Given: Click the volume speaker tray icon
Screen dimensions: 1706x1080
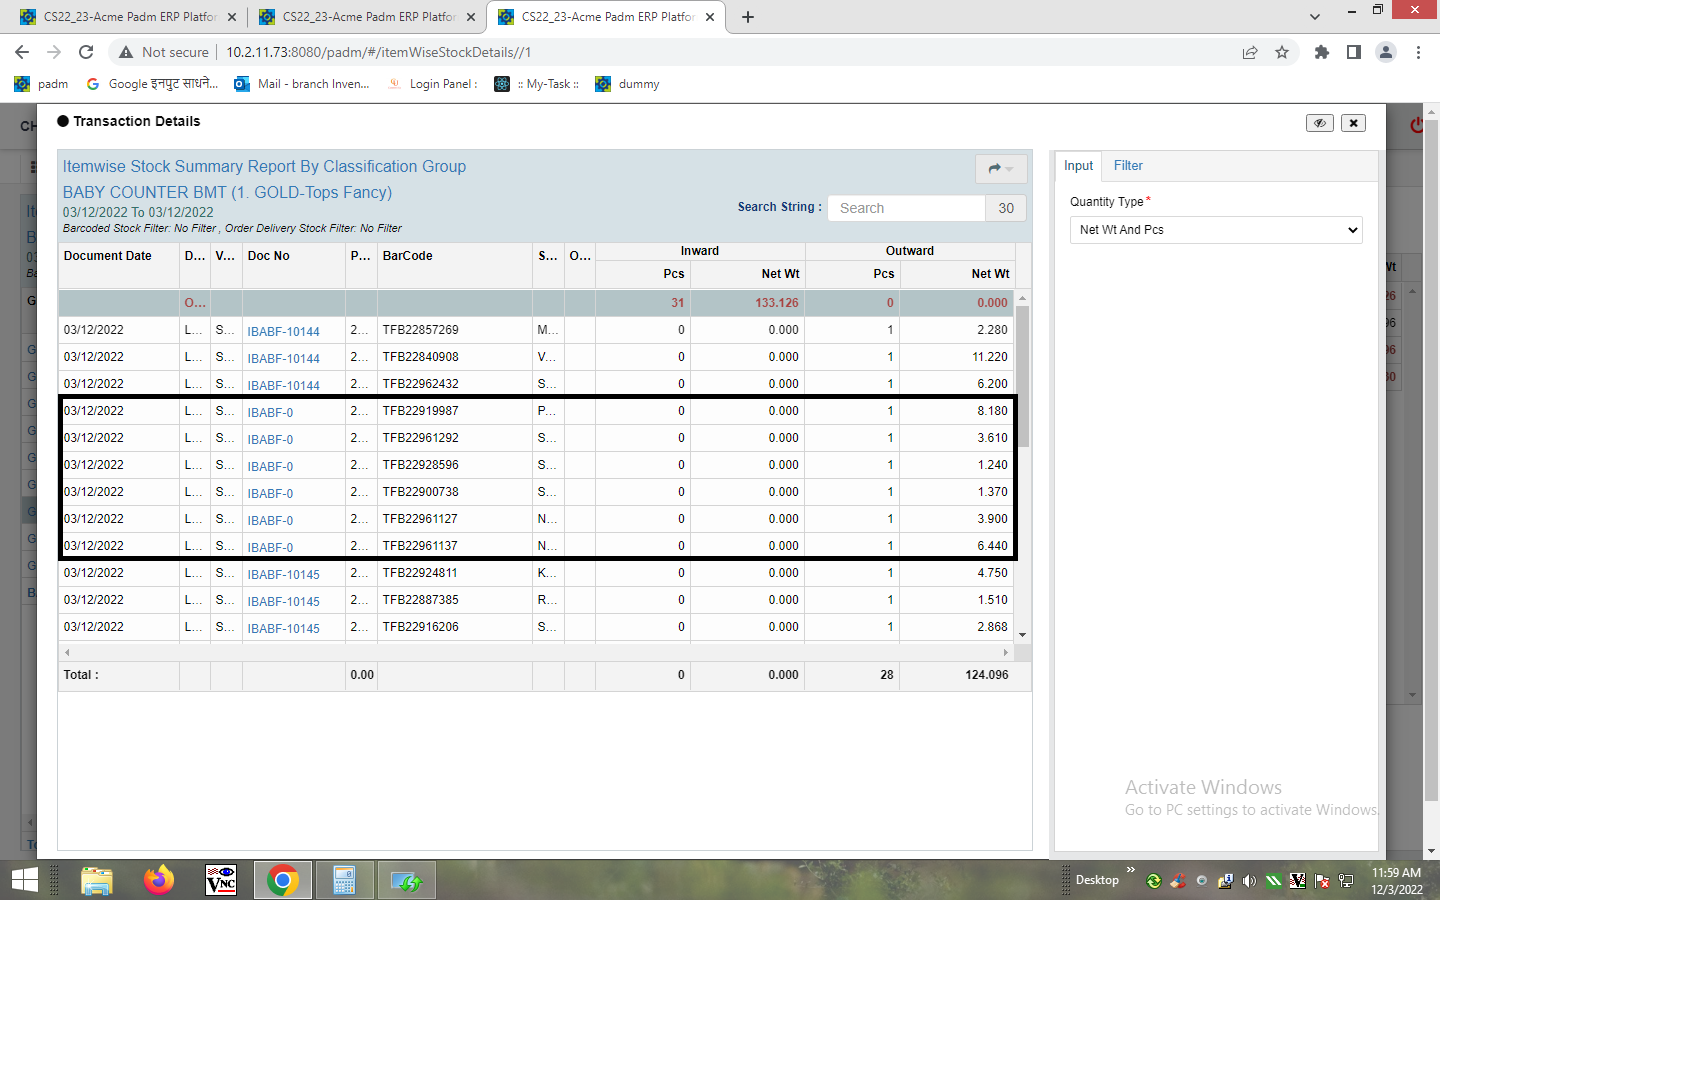Looking at the screenshot, I should tap(1249, 881).
